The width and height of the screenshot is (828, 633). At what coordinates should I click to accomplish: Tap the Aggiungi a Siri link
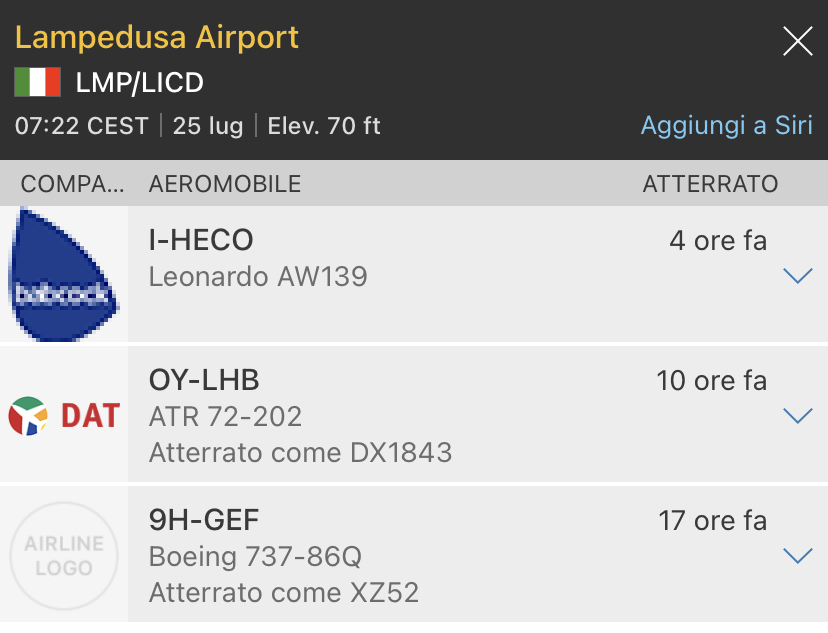[726, 127]
